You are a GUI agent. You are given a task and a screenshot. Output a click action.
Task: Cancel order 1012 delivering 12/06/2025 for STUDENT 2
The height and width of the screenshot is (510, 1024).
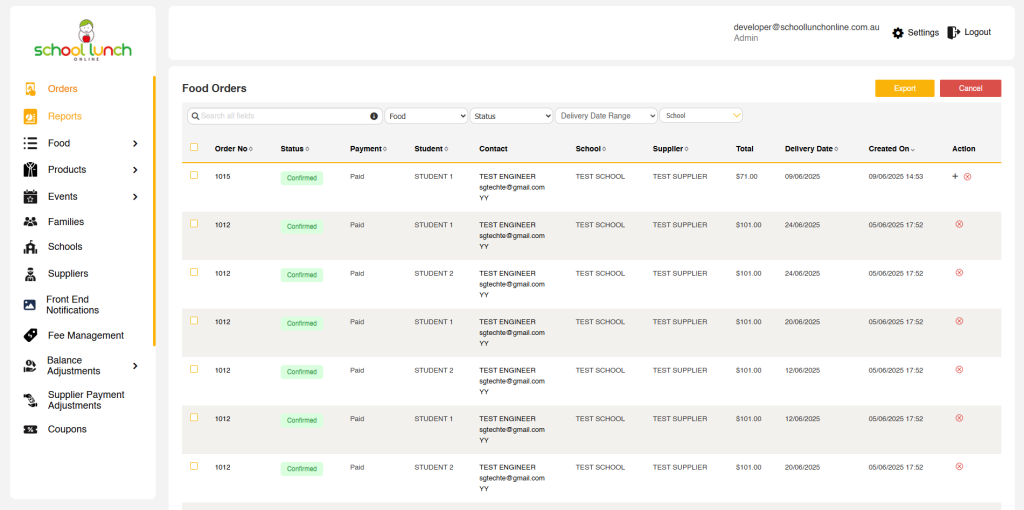959,369
